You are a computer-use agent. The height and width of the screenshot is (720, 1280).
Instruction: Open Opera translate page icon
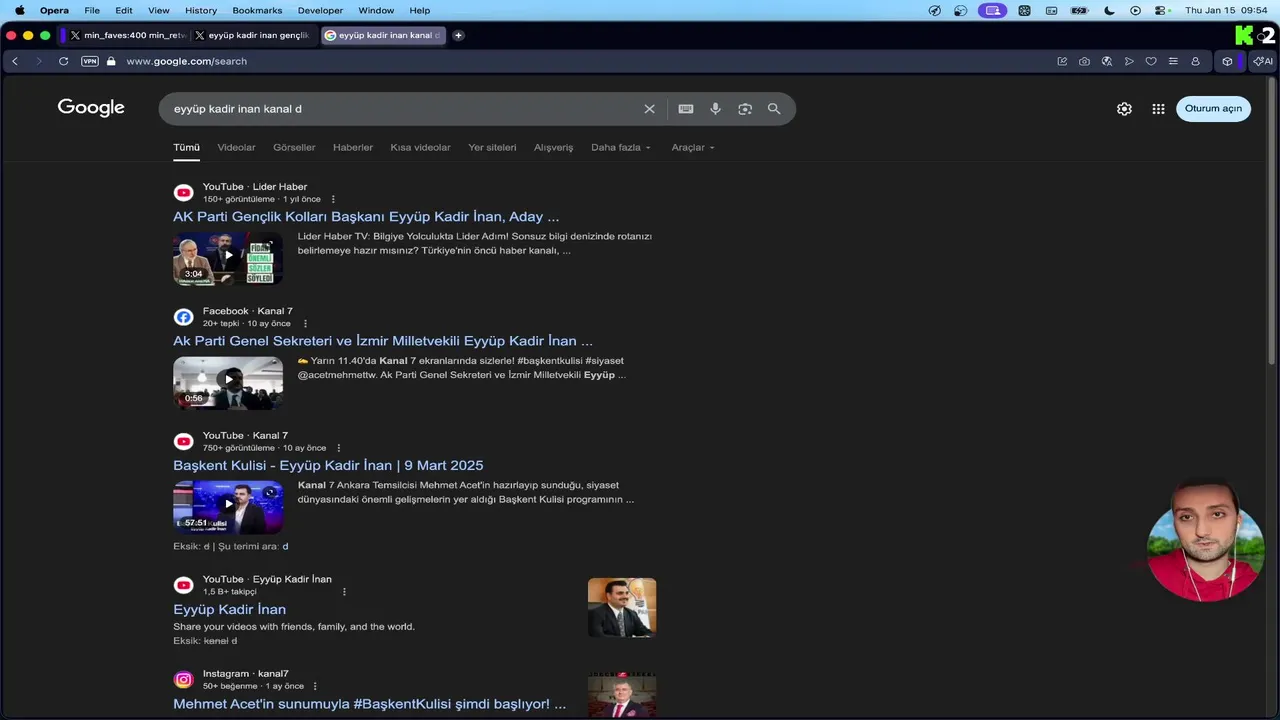[1106, 61]
